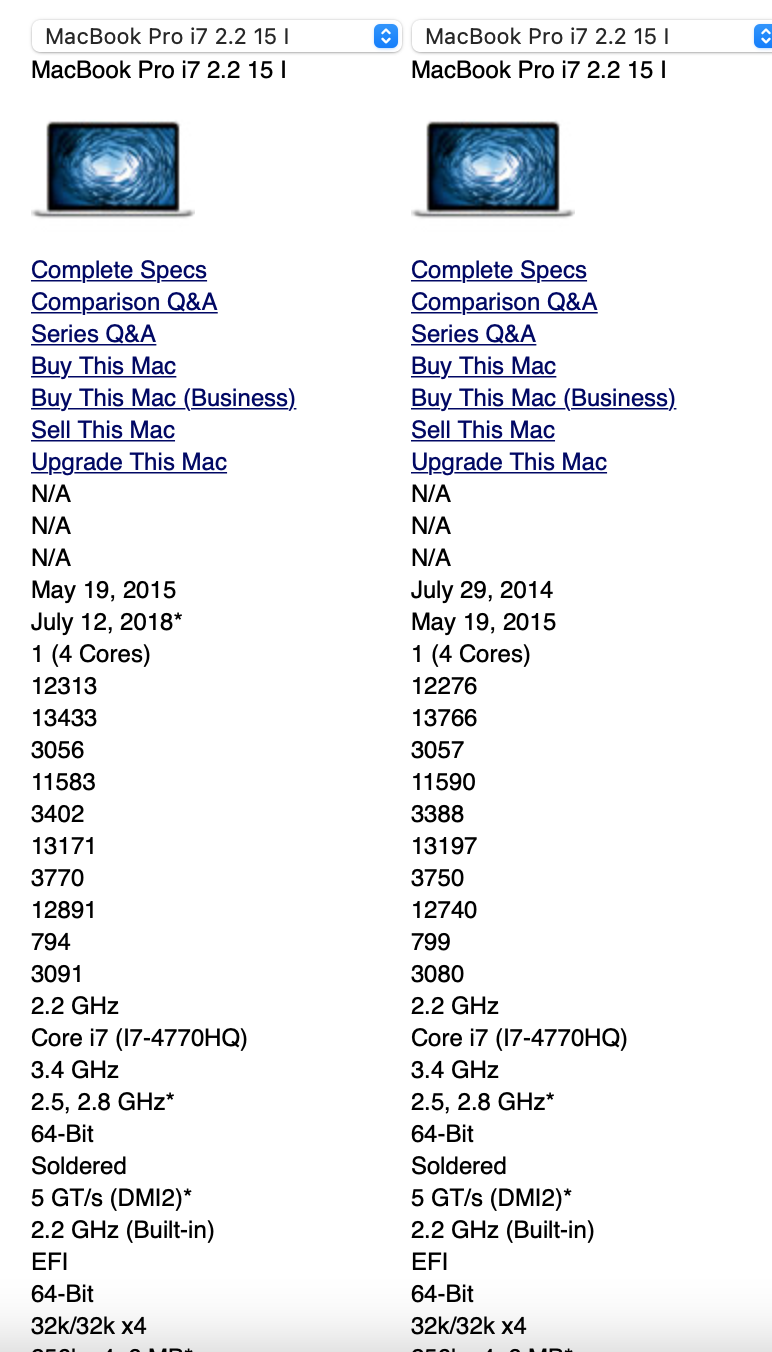Open left Buy This Mac (Business) link
The height and width of the screenshot is (1352, 772).
click(x=163, y=398)
